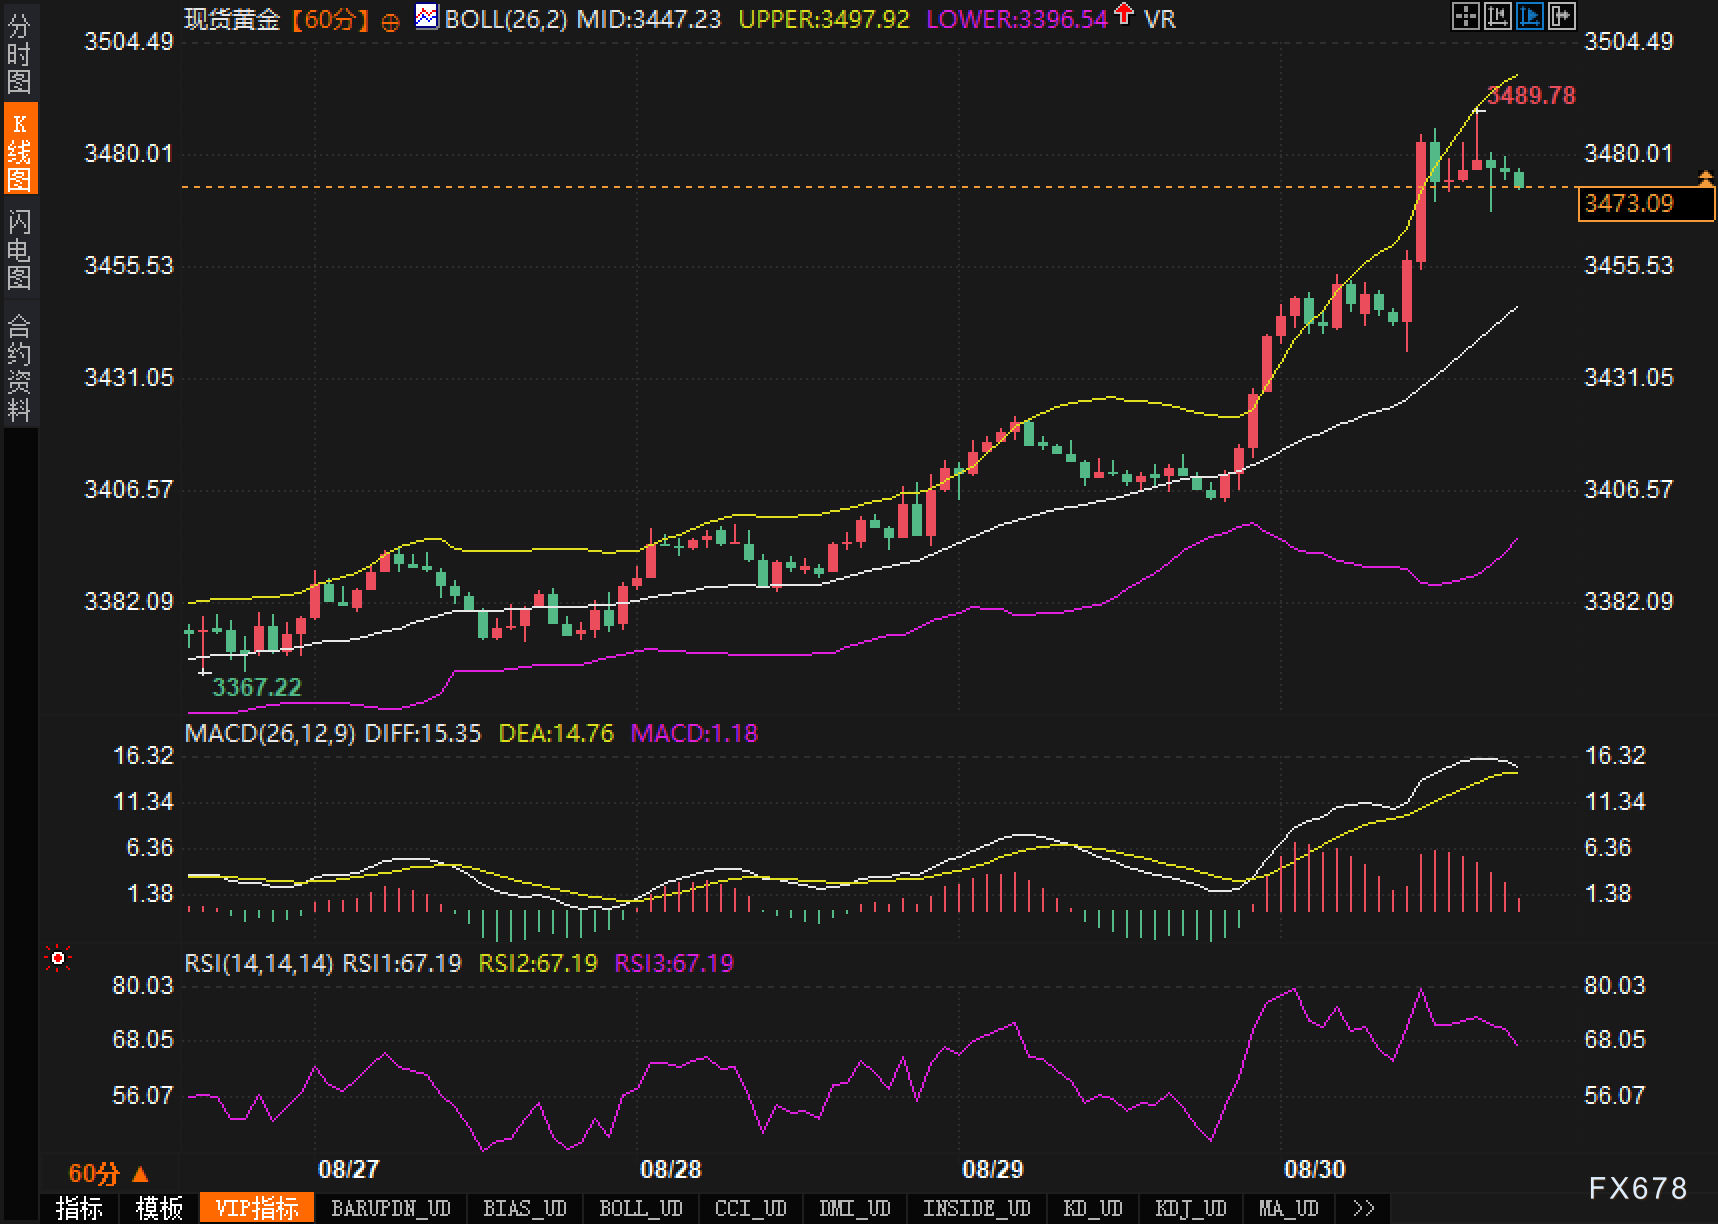Switch to 闪电图 view in sidebar
This screenshot has width=1718, height=1224.
[x=19, y=248]
